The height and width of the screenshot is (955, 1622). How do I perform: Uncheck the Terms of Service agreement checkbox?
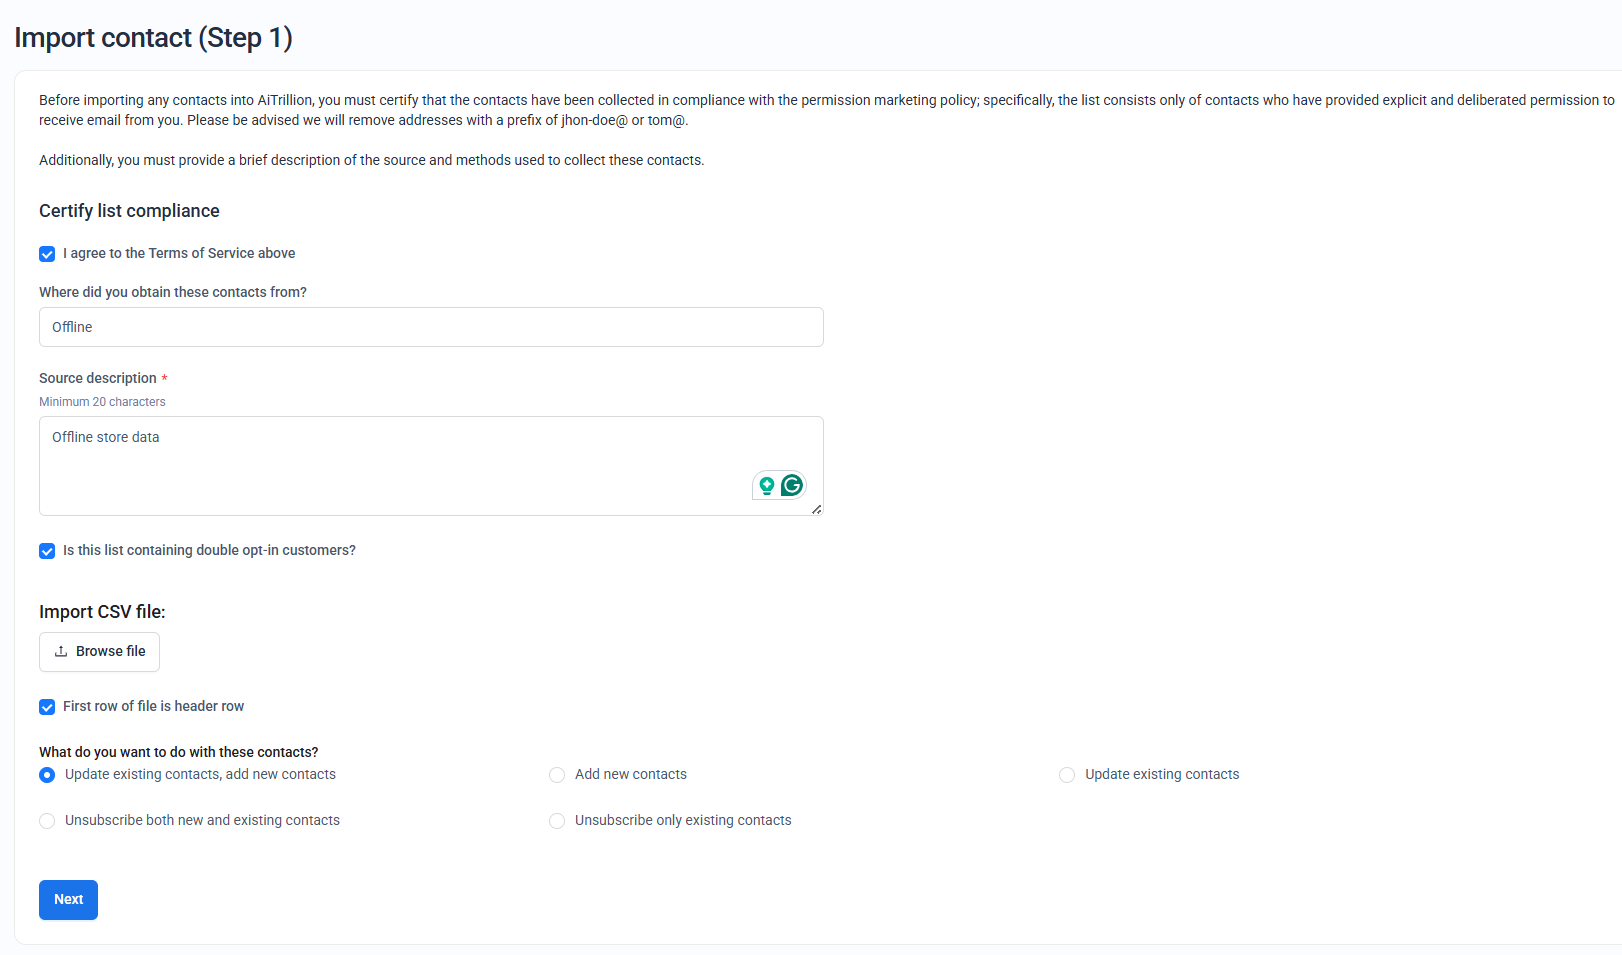click(x=47, y=254)
